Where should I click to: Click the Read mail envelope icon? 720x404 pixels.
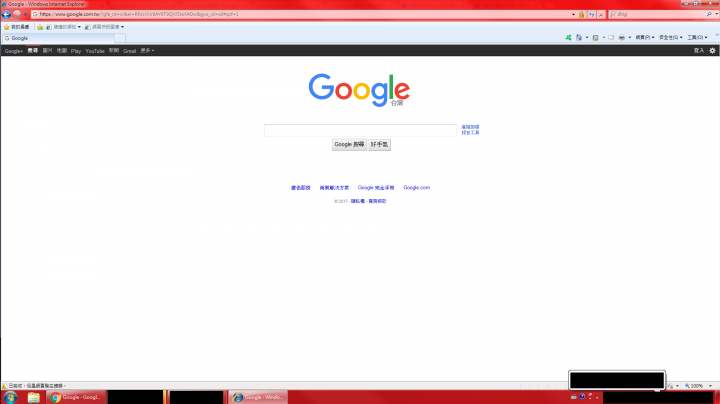click(611, 38)
